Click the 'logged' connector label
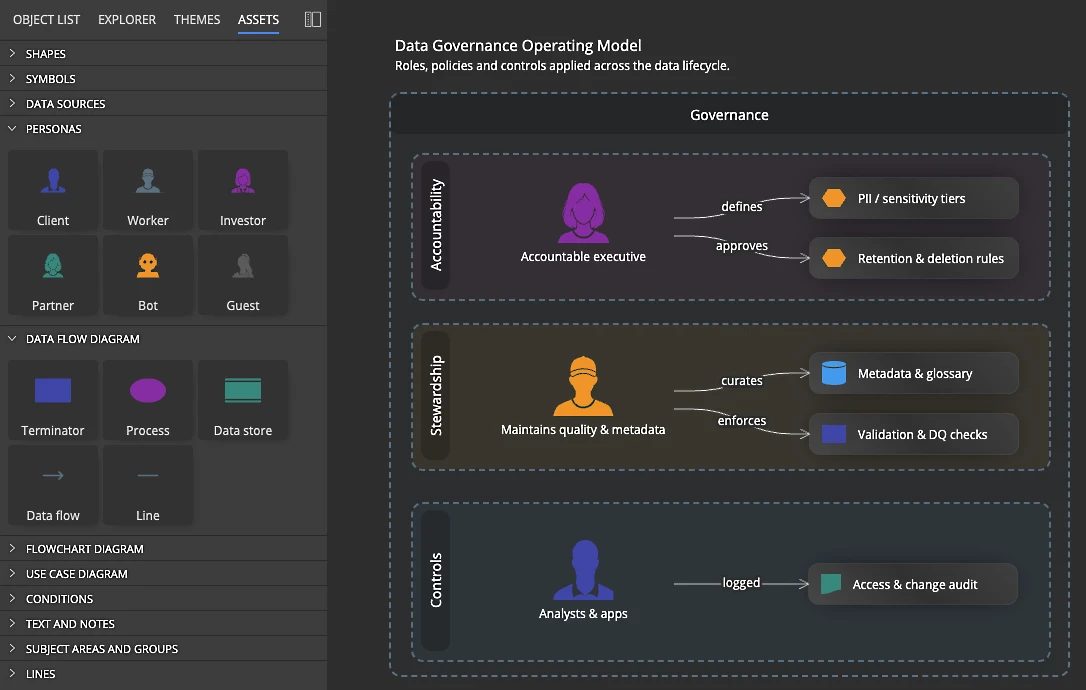This screenshot has width=1086, height=690. (741, 583)
